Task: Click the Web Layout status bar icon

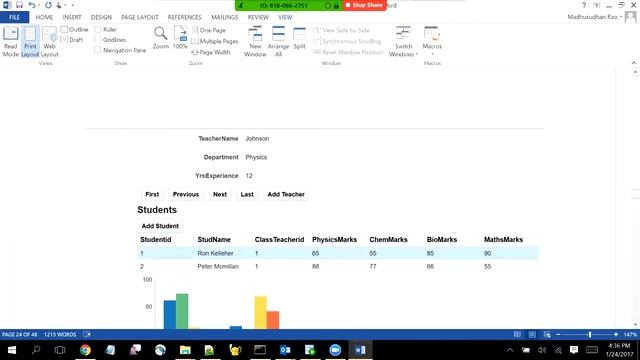Action: [547, 334]
